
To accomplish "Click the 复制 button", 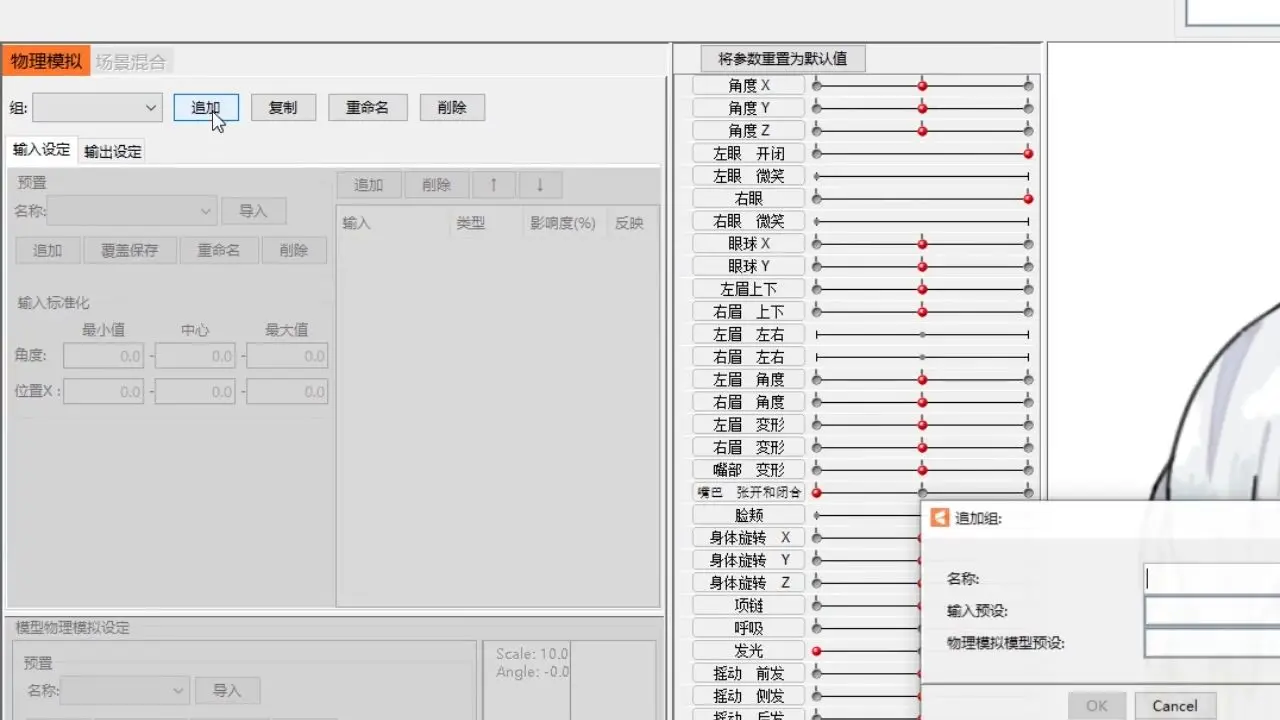I will pyautogui.click(x=283, y=107).
